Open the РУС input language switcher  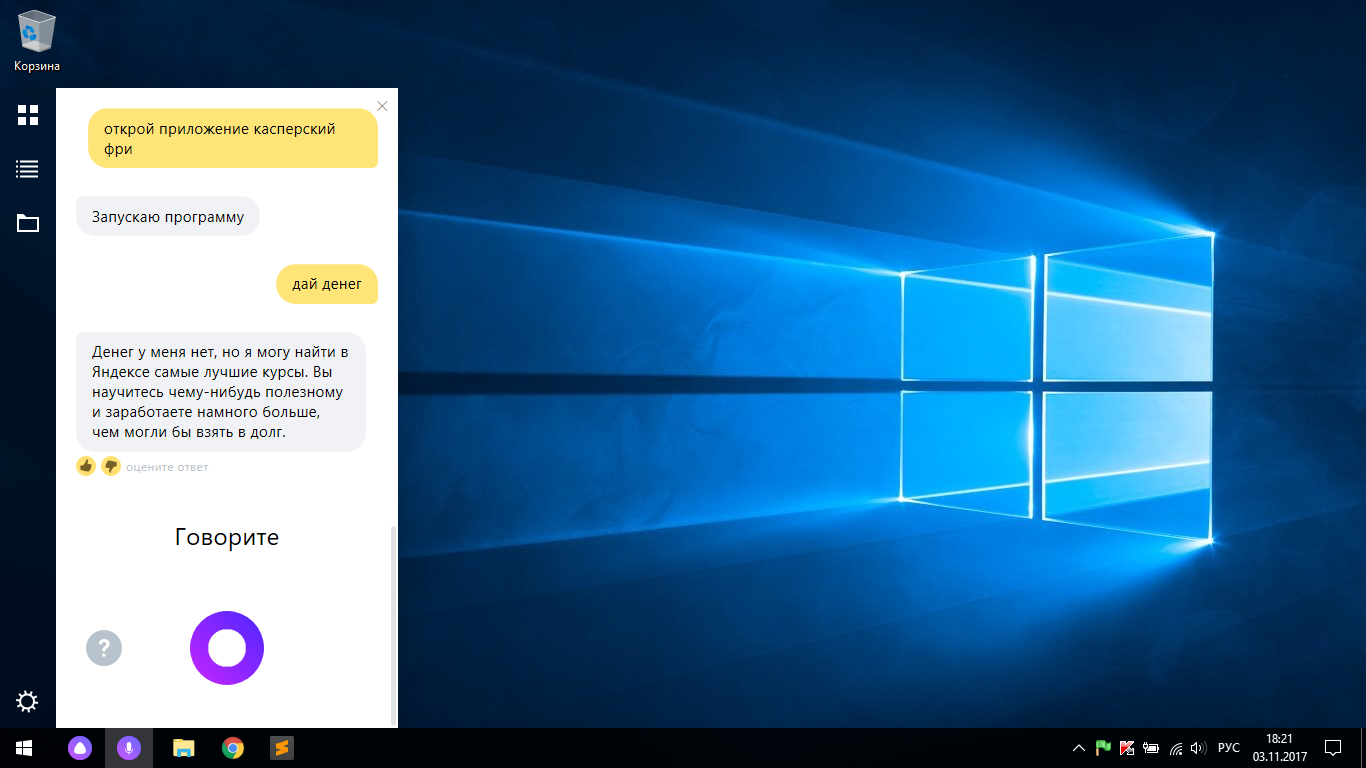pyautogui.click(x=1228, y=748)
